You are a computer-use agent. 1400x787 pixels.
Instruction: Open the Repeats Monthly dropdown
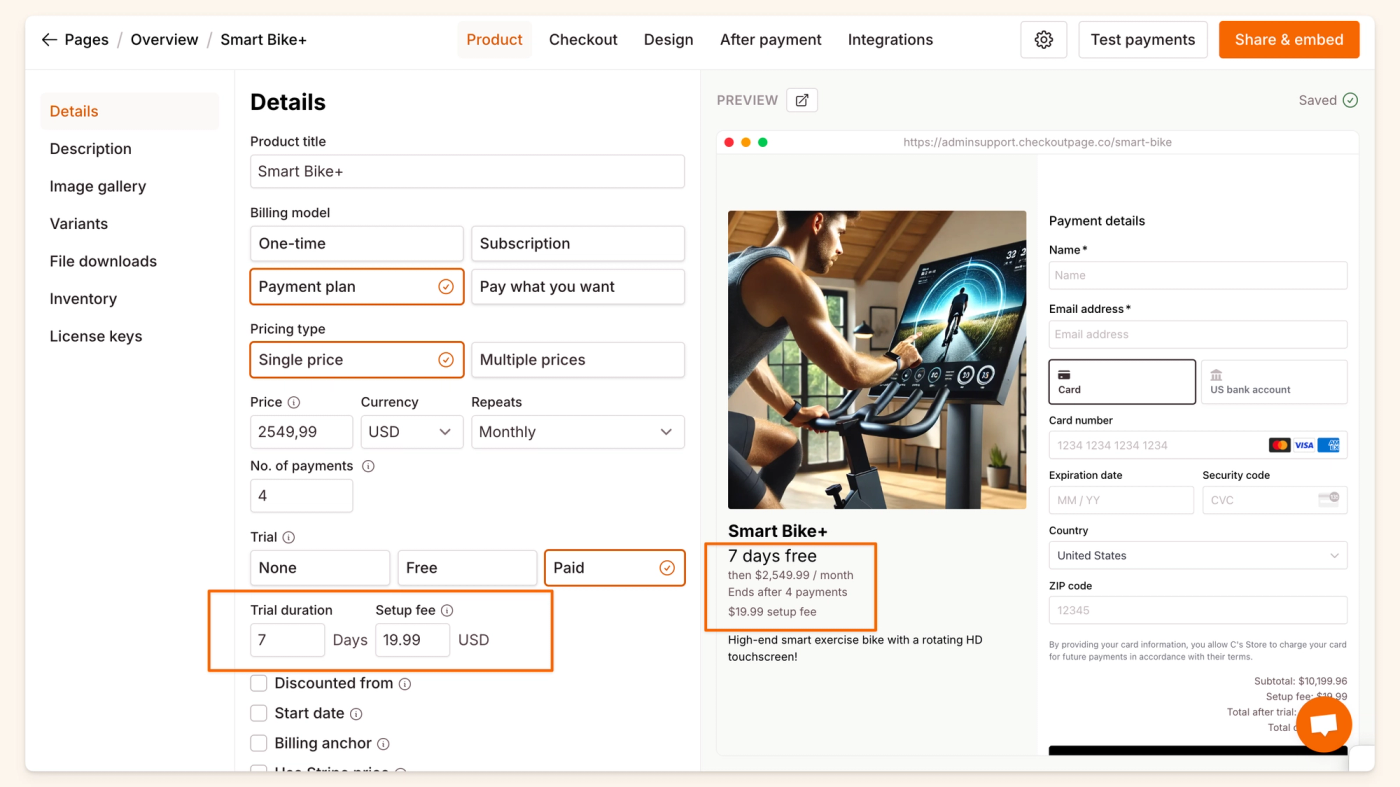(x=578, y=432)
